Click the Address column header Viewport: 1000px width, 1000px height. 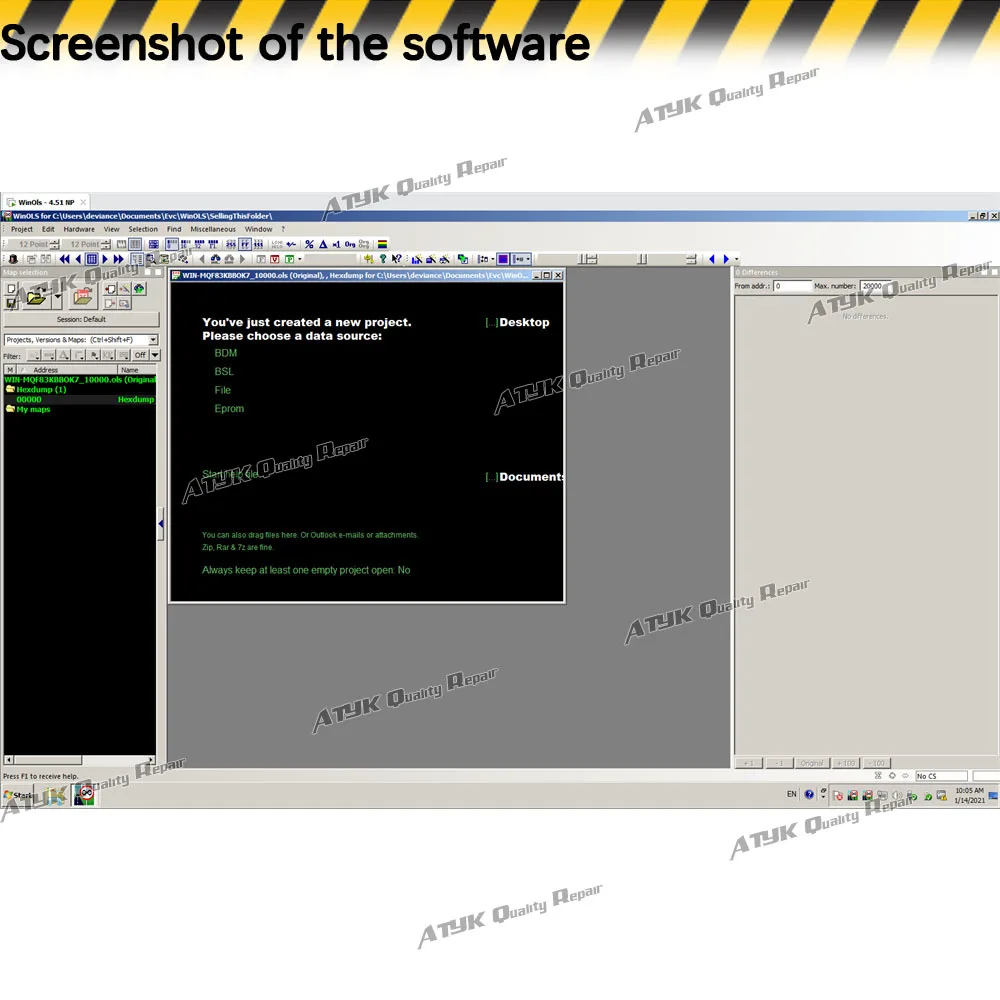[x=67, y=370]
